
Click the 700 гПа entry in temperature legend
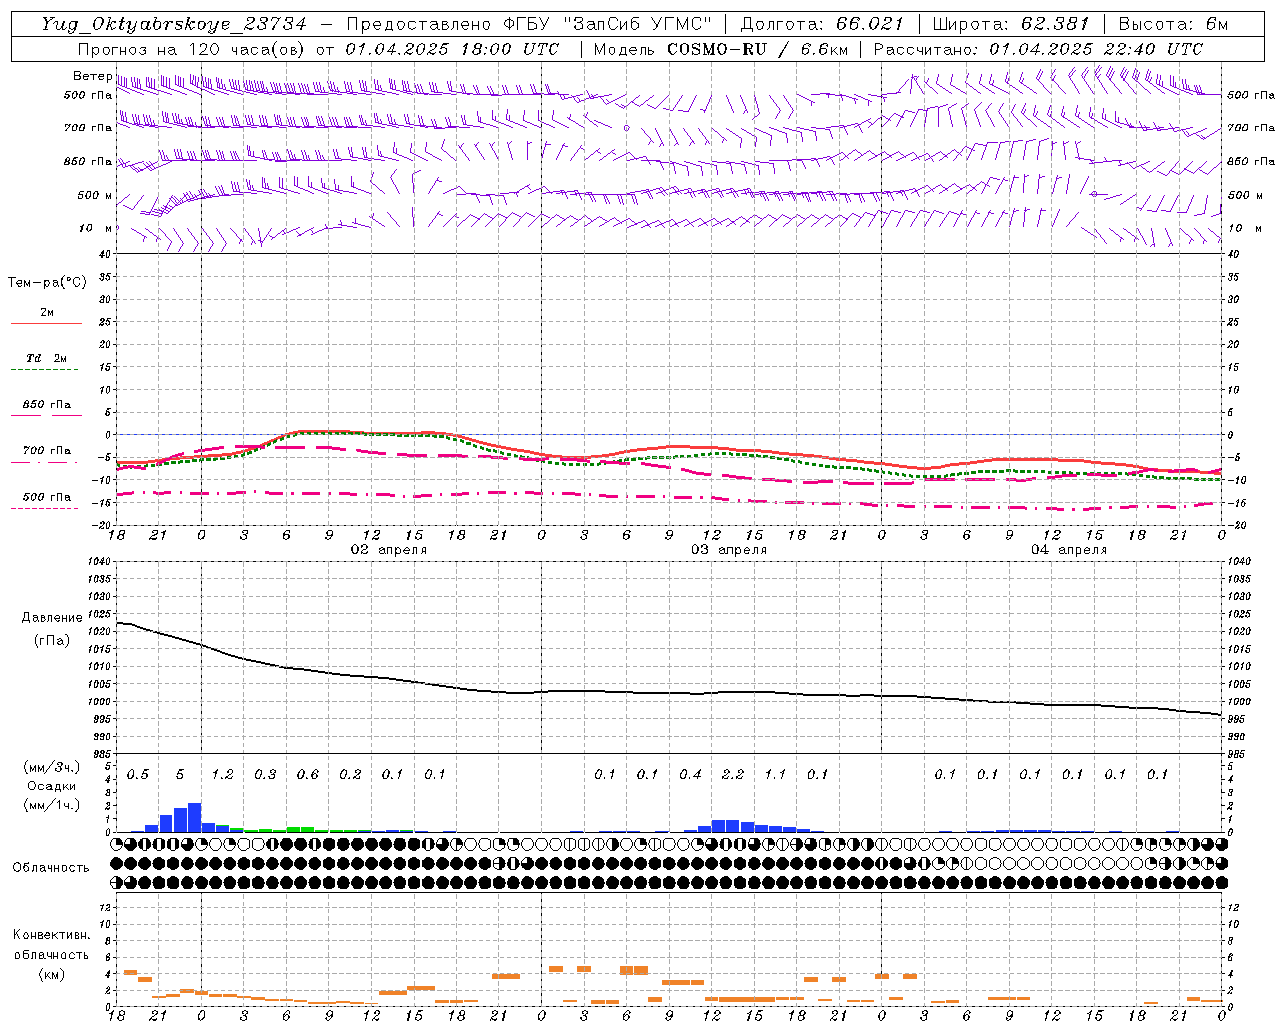[x=47, y=451]
